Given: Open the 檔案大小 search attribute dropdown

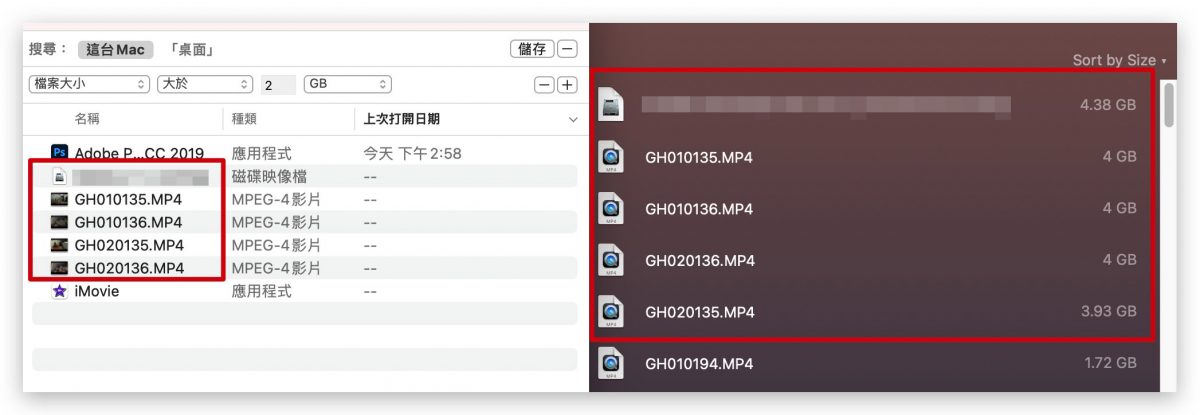Looking at the screenshot, I should pos(89,84).
